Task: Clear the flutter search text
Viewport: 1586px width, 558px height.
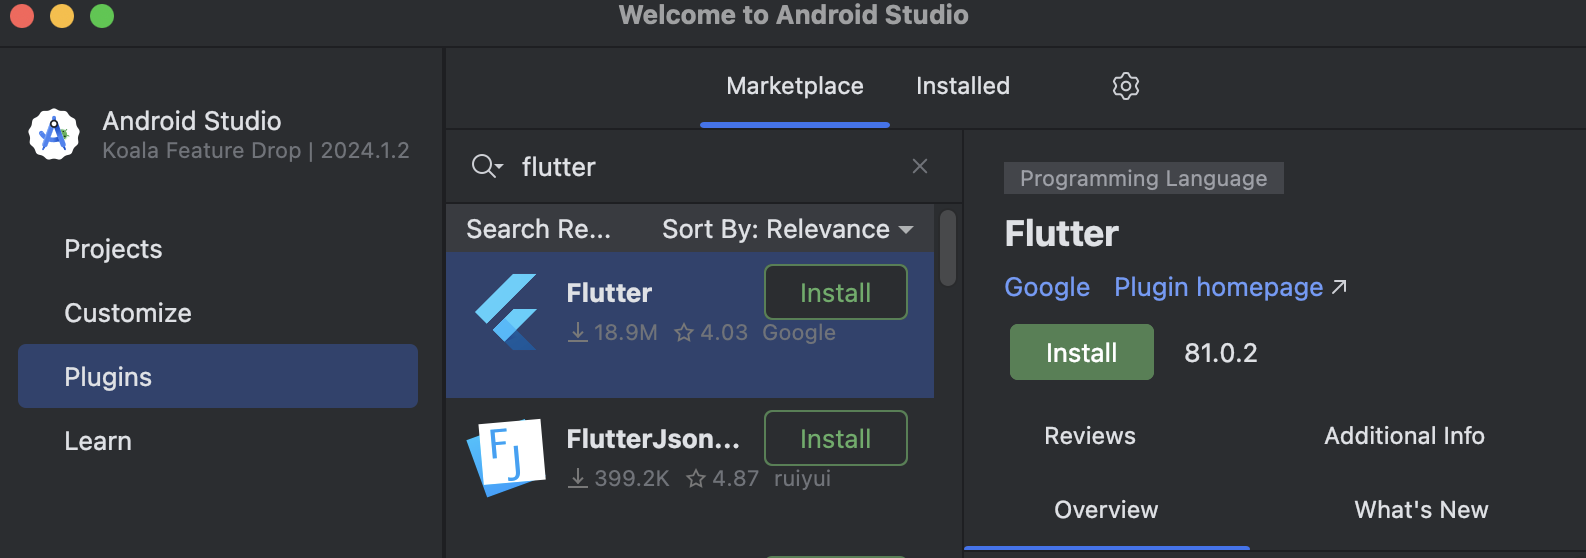Action: point(920,166)
